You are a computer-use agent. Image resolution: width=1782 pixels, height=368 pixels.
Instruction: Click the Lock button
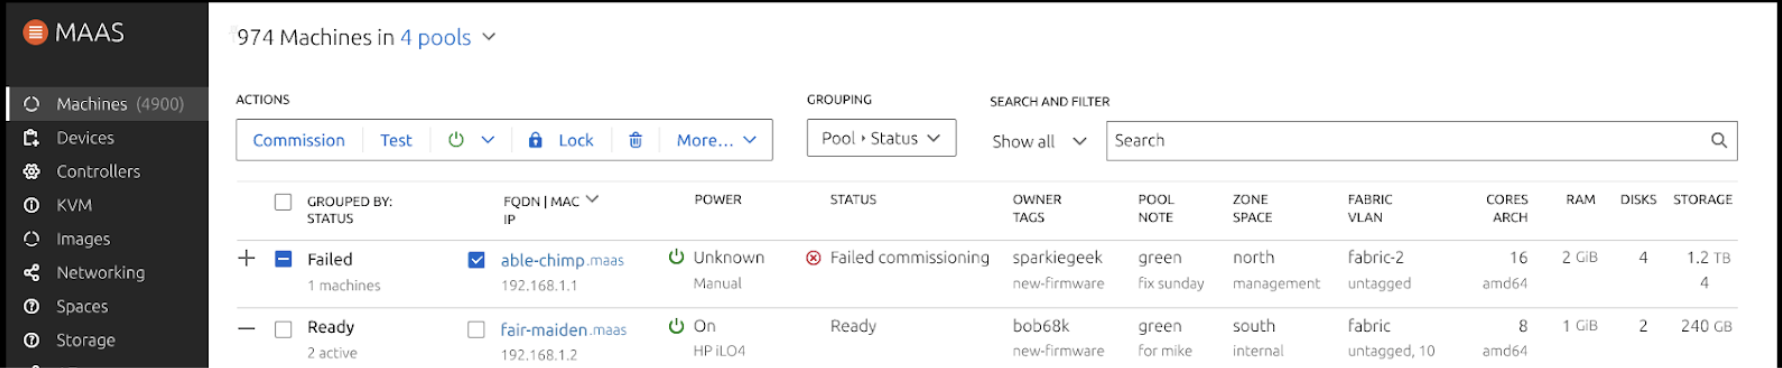click(575, 140)
